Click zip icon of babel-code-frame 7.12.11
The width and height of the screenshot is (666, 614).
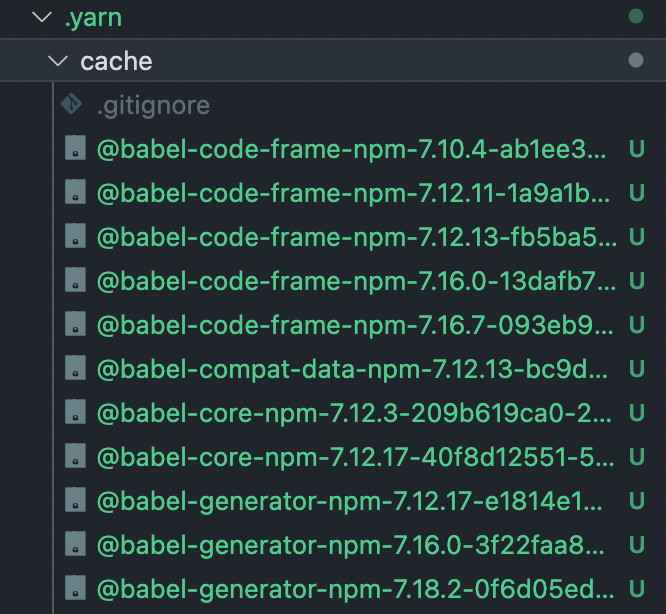(x=75, y=192)
